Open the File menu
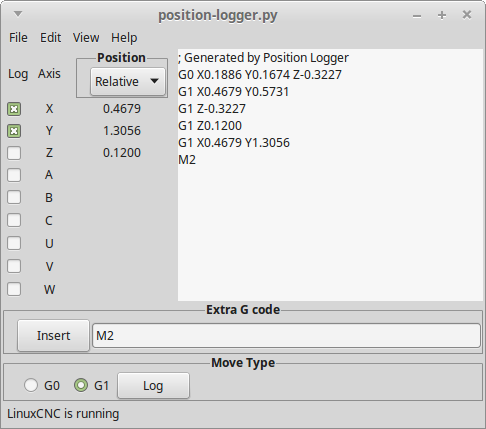 point(18,38)
